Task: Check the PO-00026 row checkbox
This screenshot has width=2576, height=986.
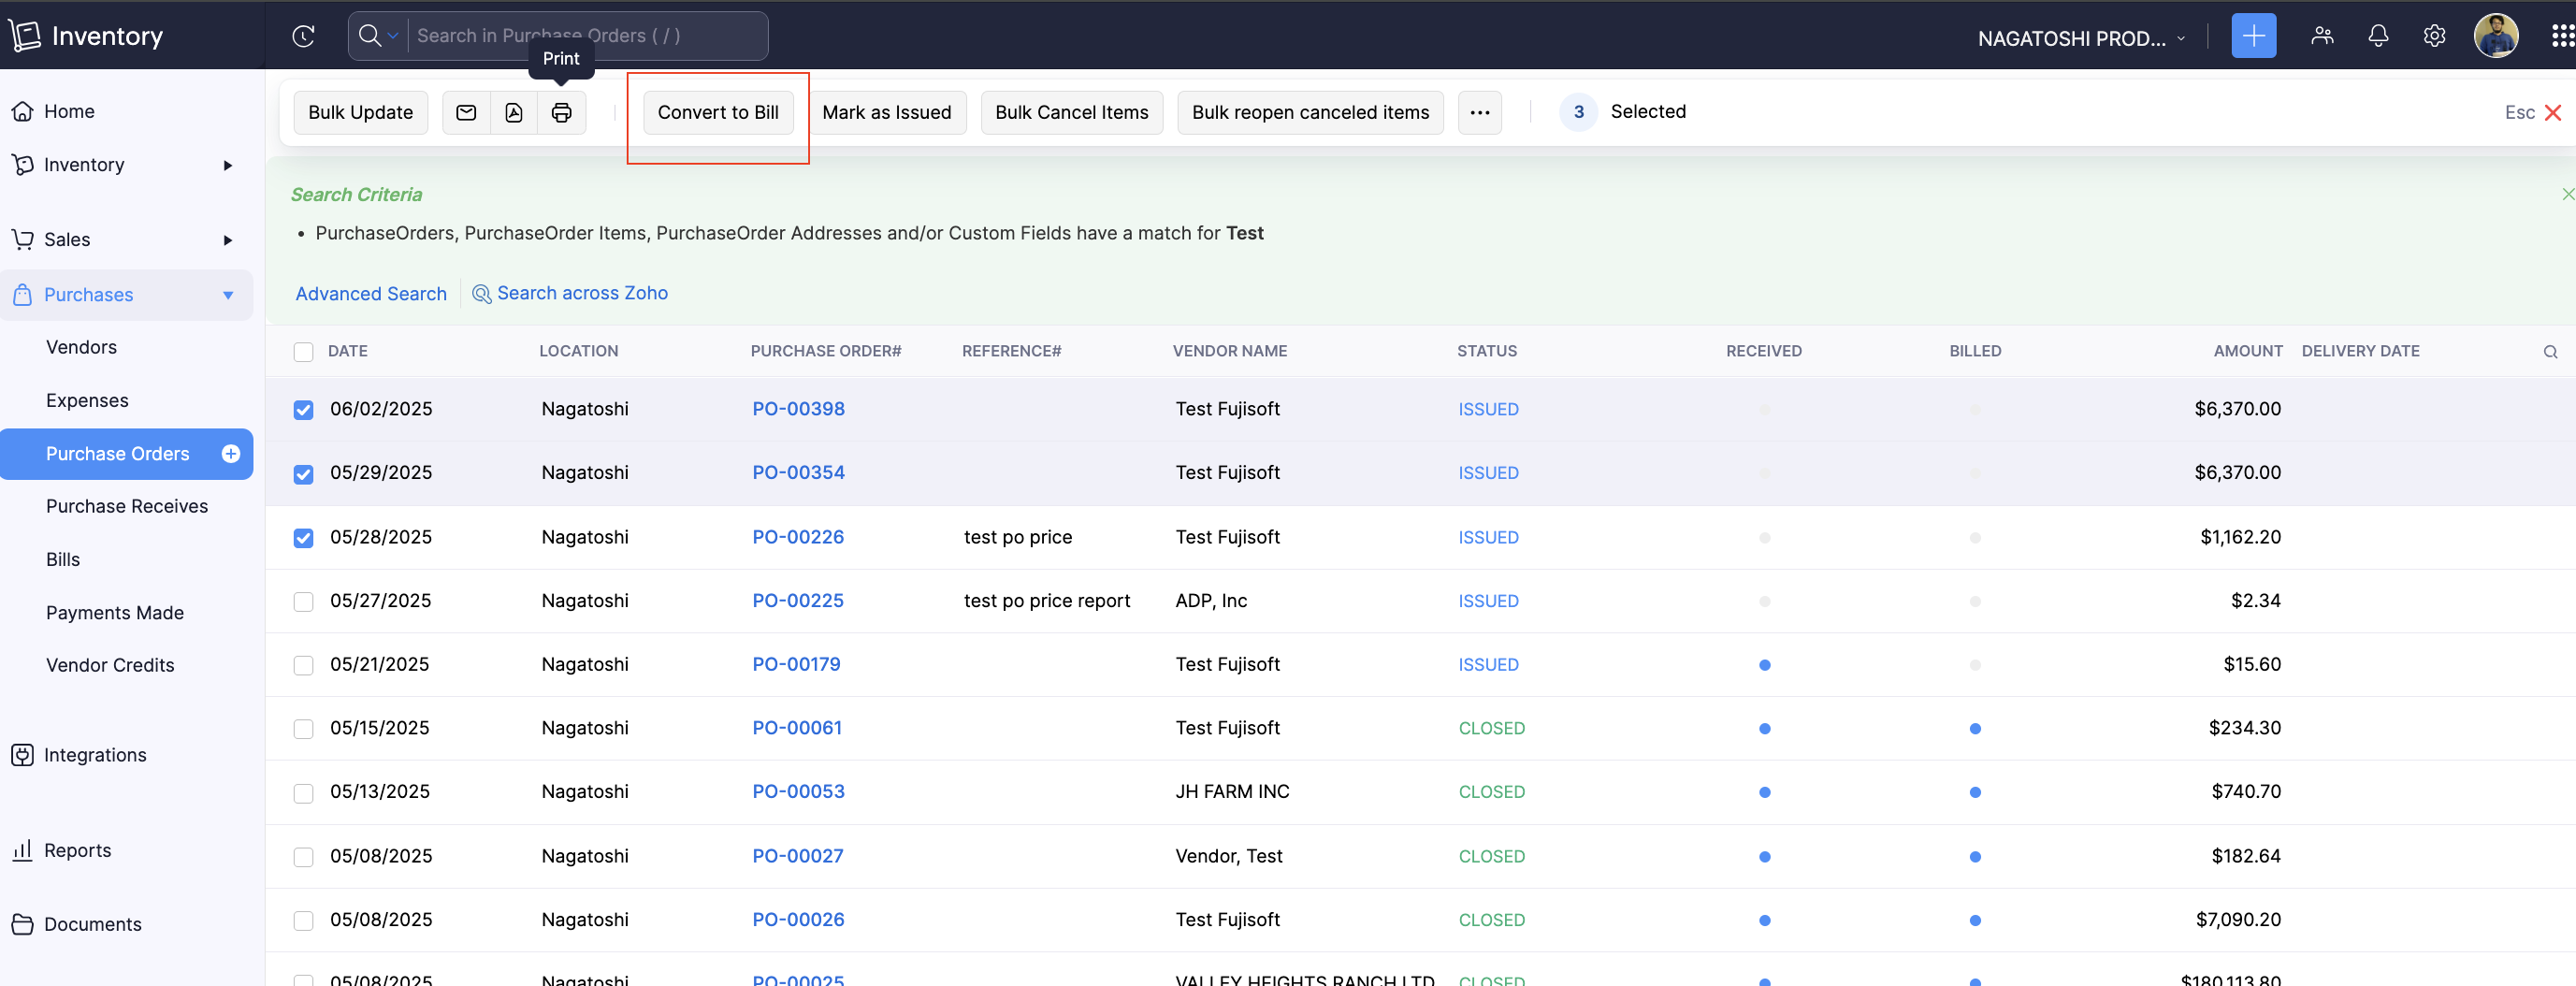Action: coord(303,921)
